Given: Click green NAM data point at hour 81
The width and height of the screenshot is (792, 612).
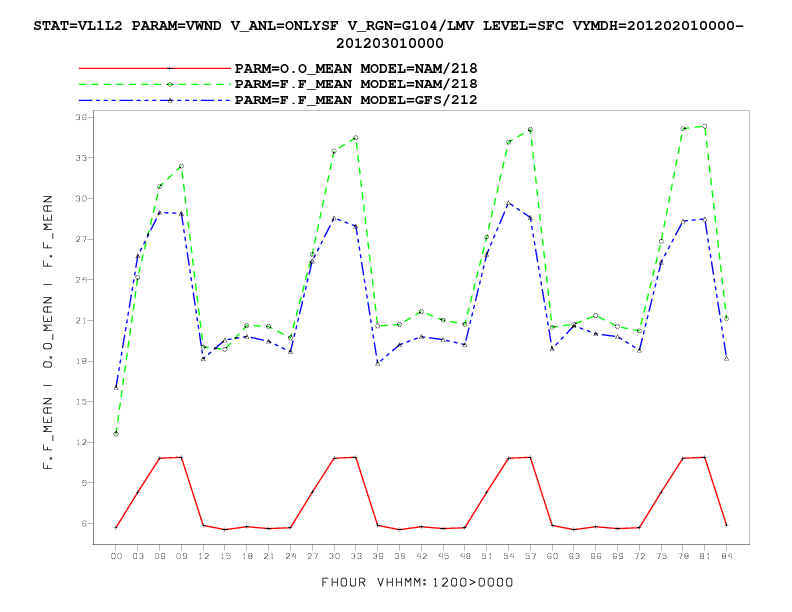Looking at the screenshot, I should tap(705, 126).
